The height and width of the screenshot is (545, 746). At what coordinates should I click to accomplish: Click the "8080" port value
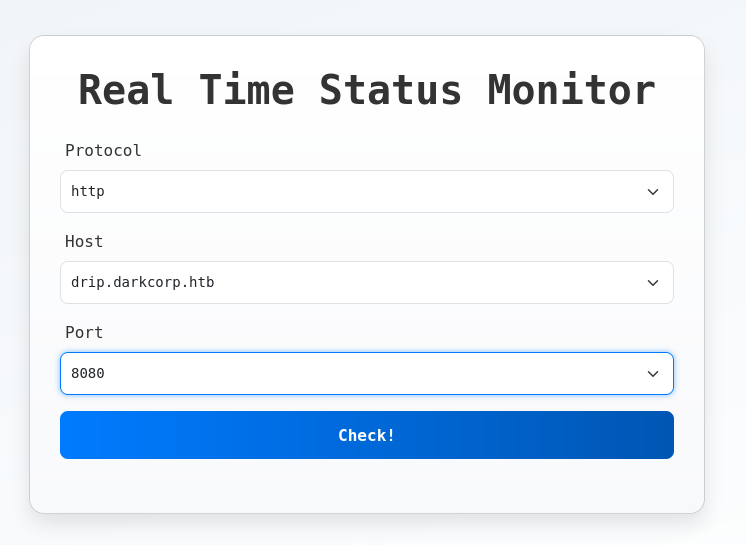[x=88, y=373]
